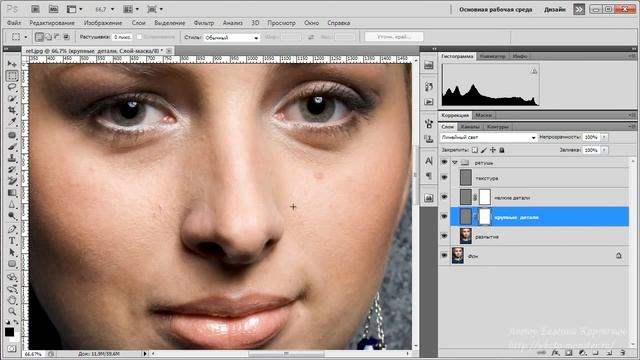Select the Dodge tool

[12, 216]
